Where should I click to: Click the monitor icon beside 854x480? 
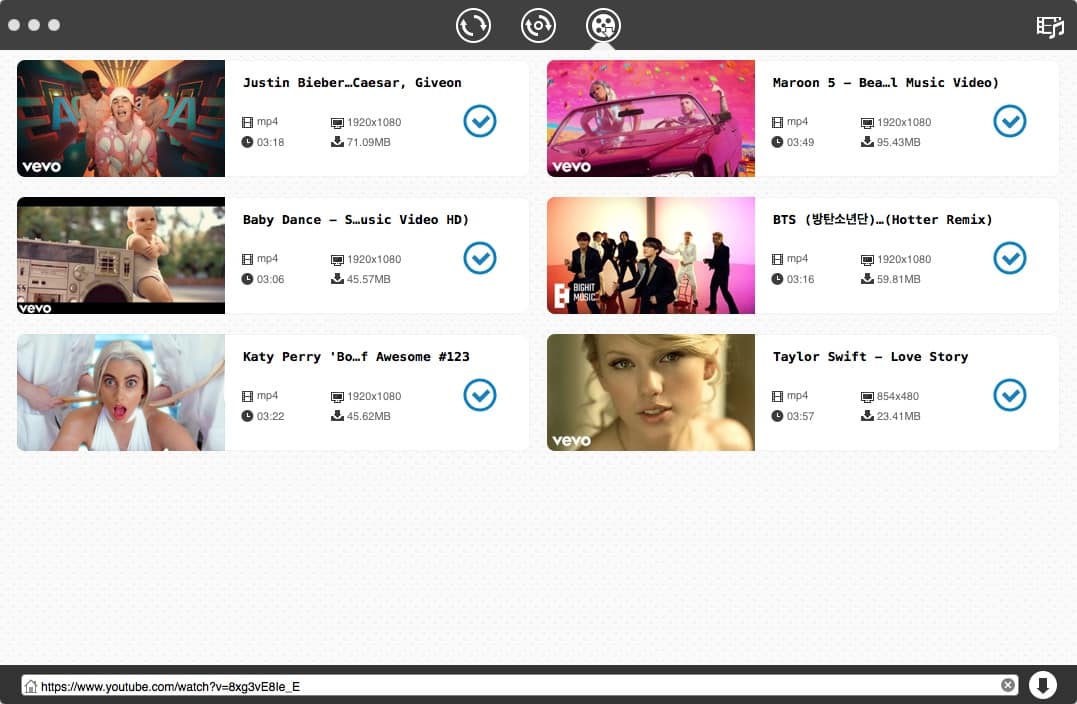pos(868,397)
